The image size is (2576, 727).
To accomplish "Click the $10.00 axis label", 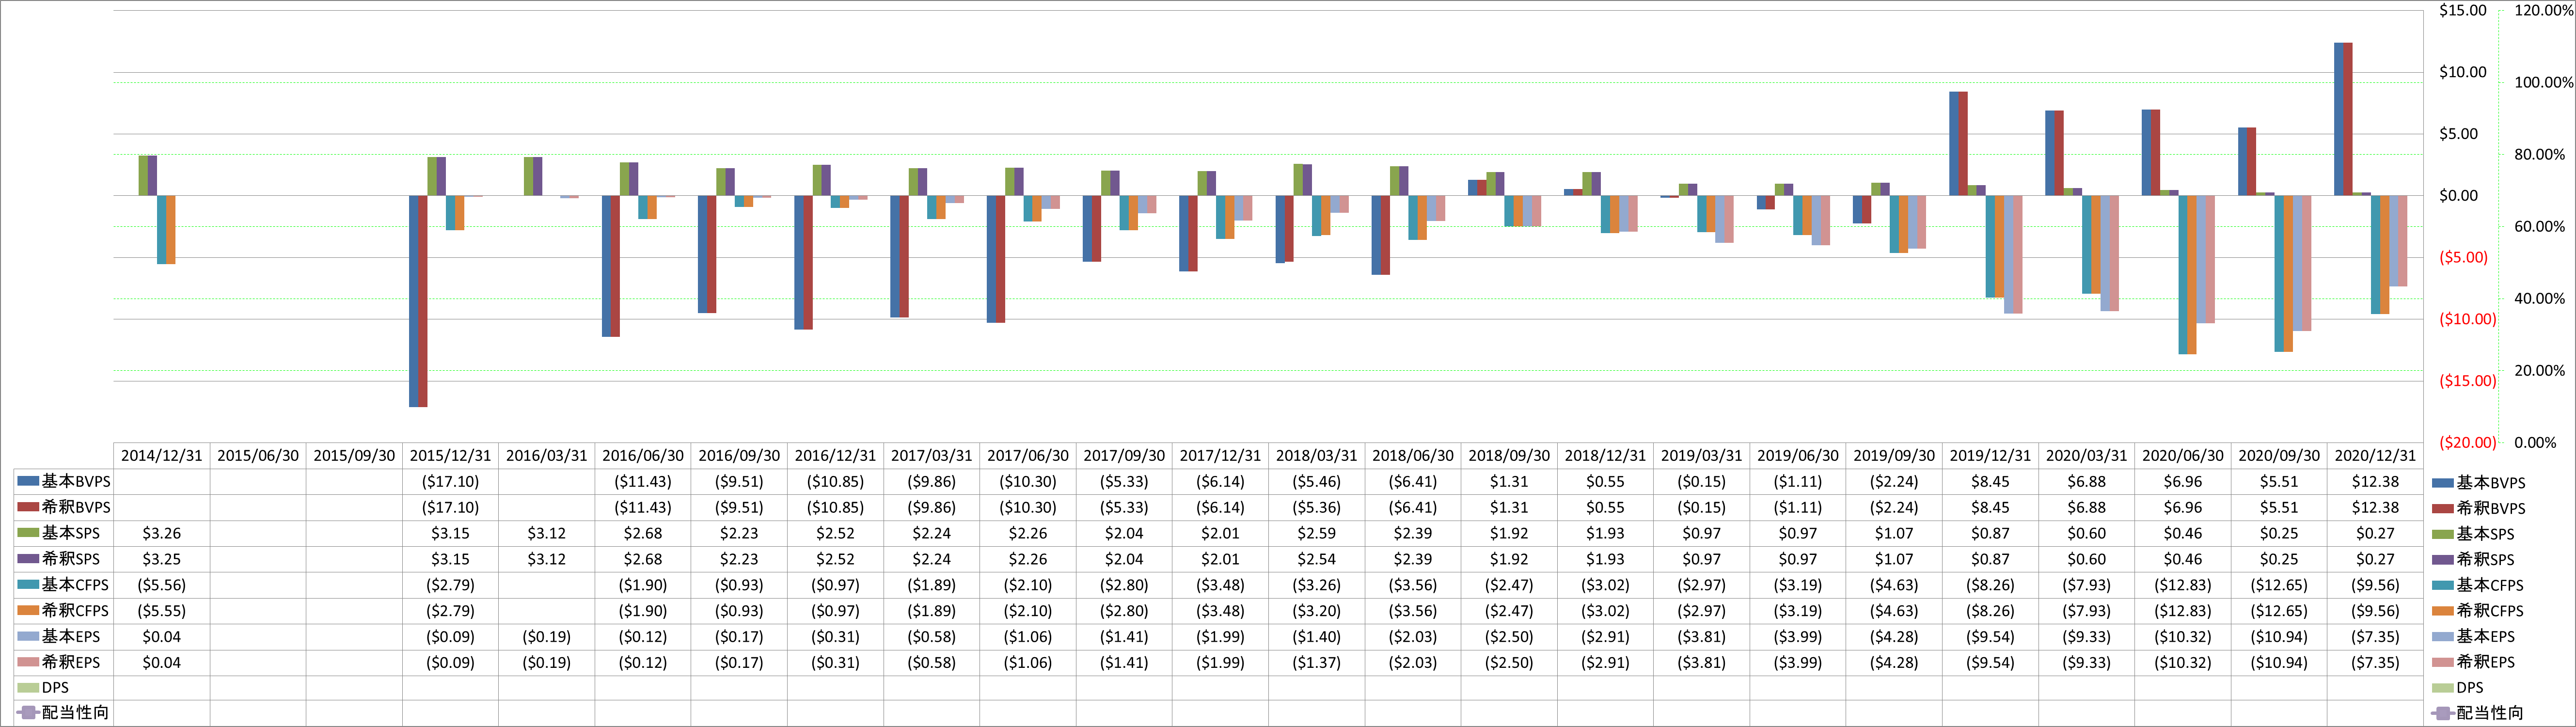I will tap(2462, 72).
